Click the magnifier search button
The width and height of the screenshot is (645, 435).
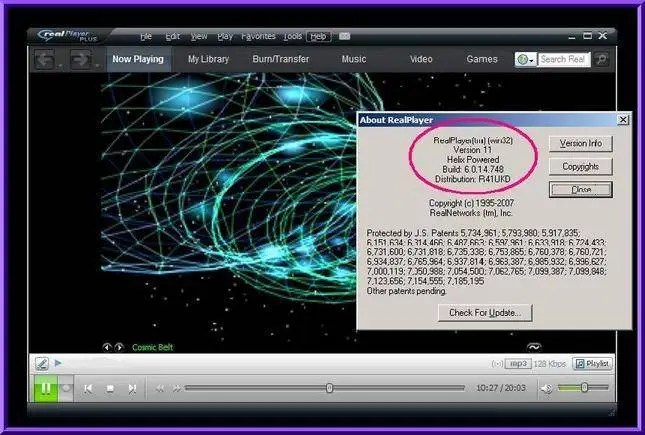point(601,60)
